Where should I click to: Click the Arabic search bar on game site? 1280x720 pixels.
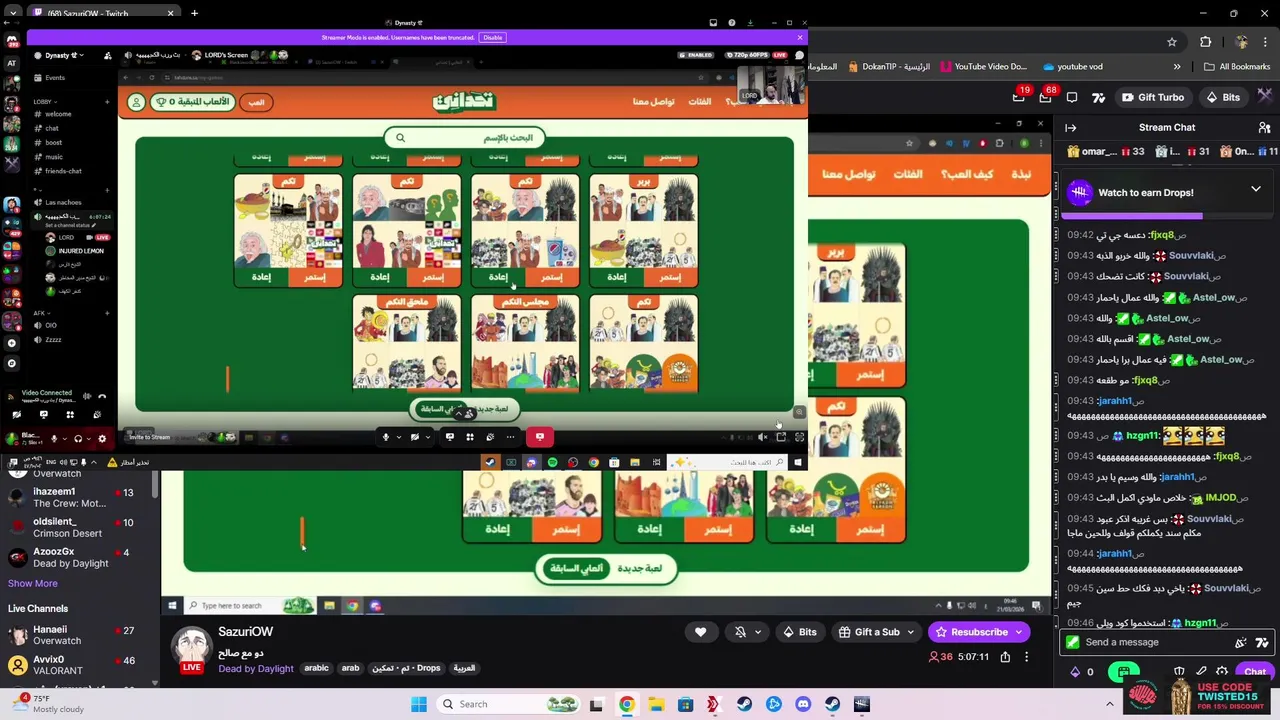pyautogui.click(x=464, y=138)
